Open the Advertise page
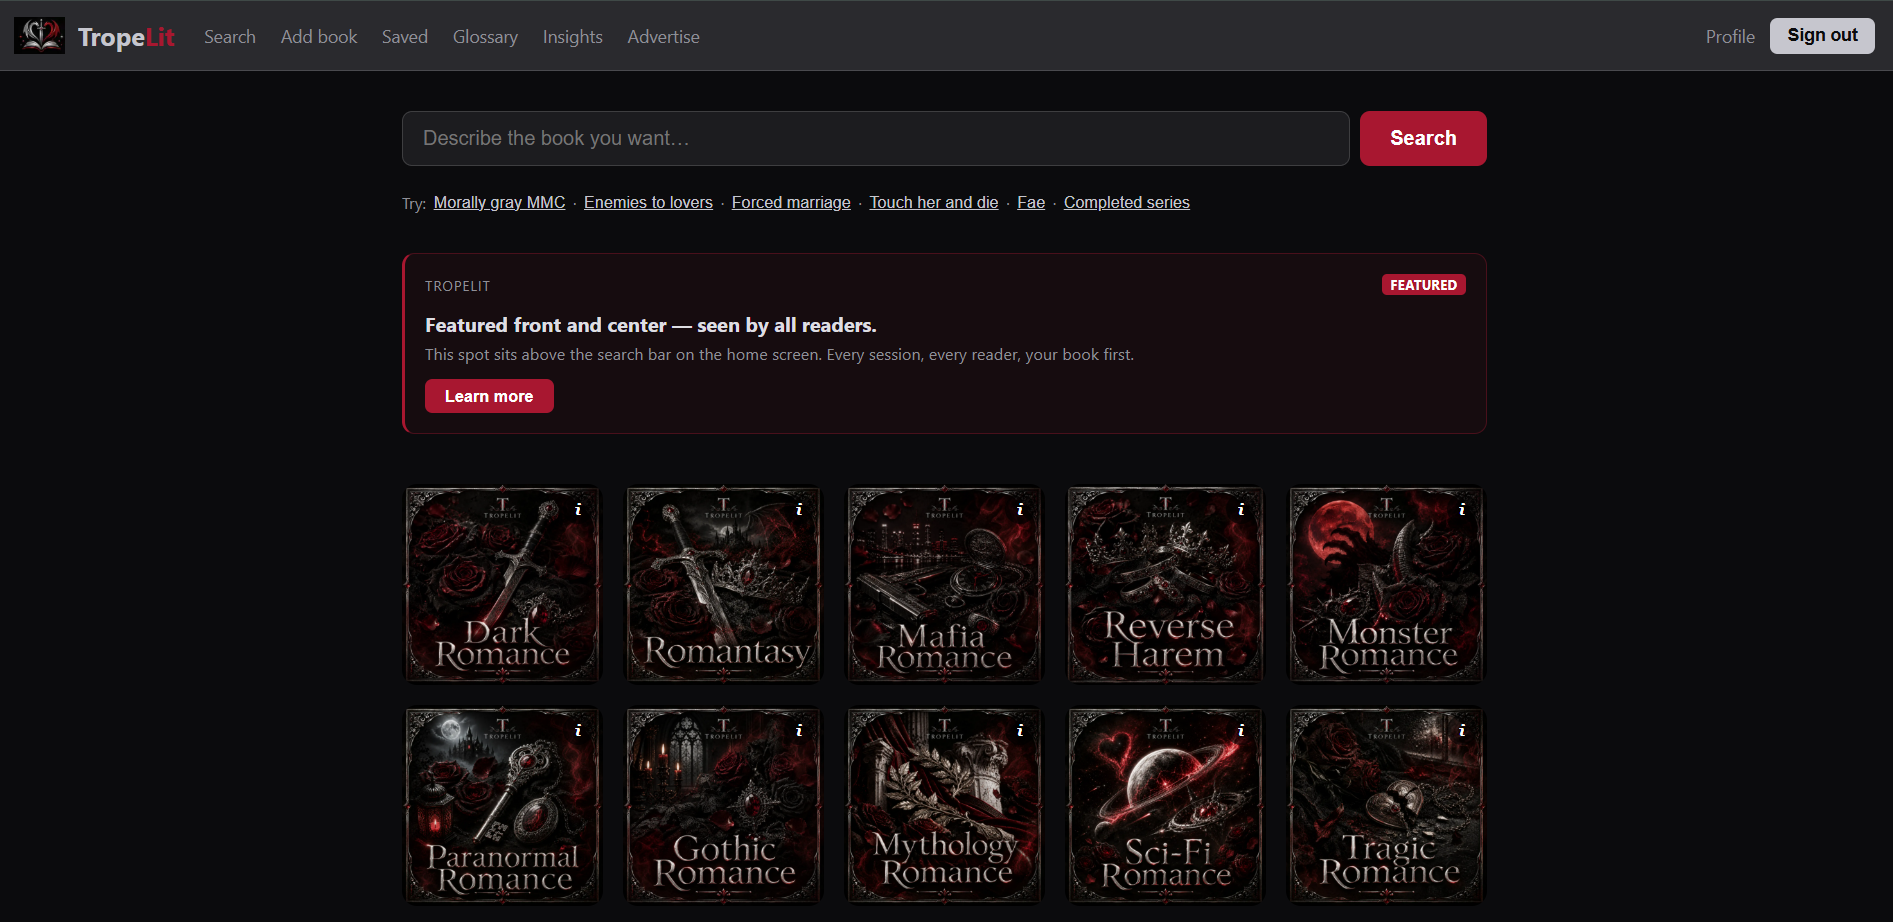 [663, 37]
